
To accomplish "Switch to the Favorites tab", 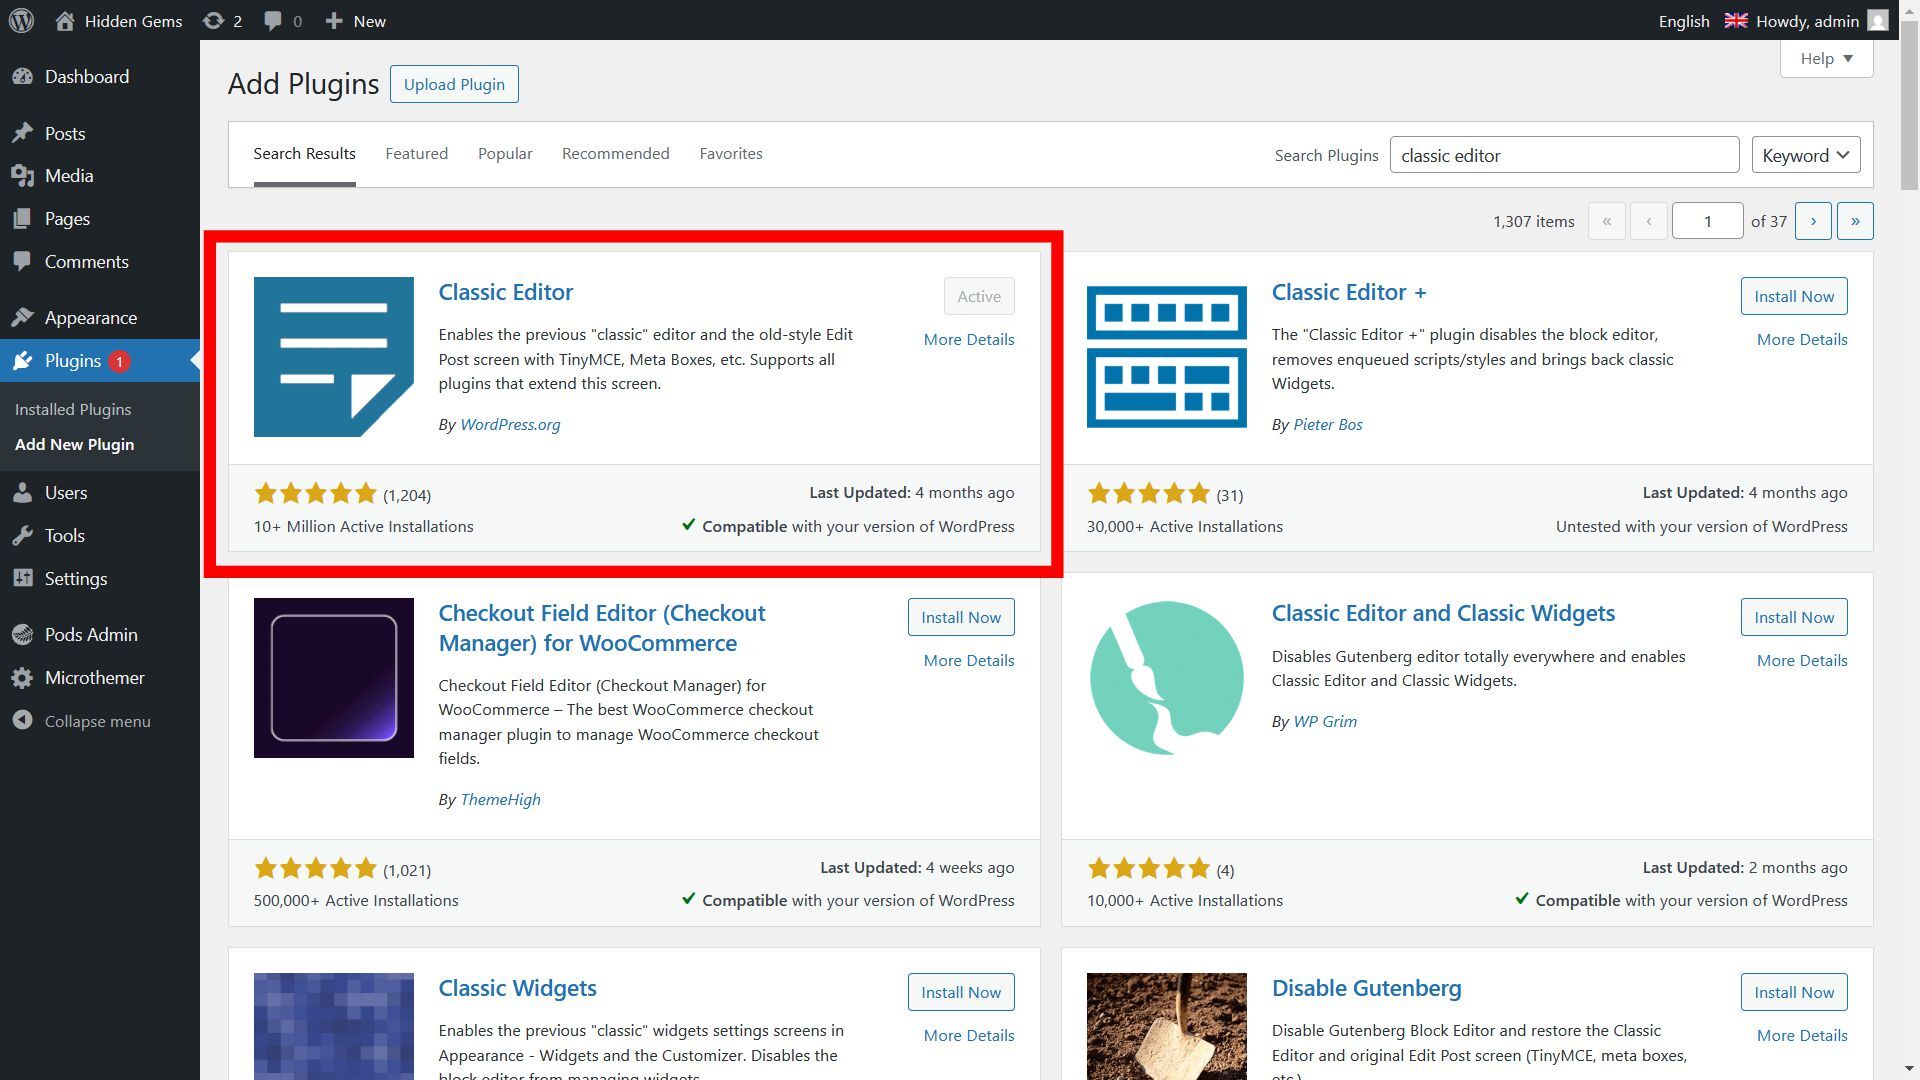I will [x=730, y=154].
